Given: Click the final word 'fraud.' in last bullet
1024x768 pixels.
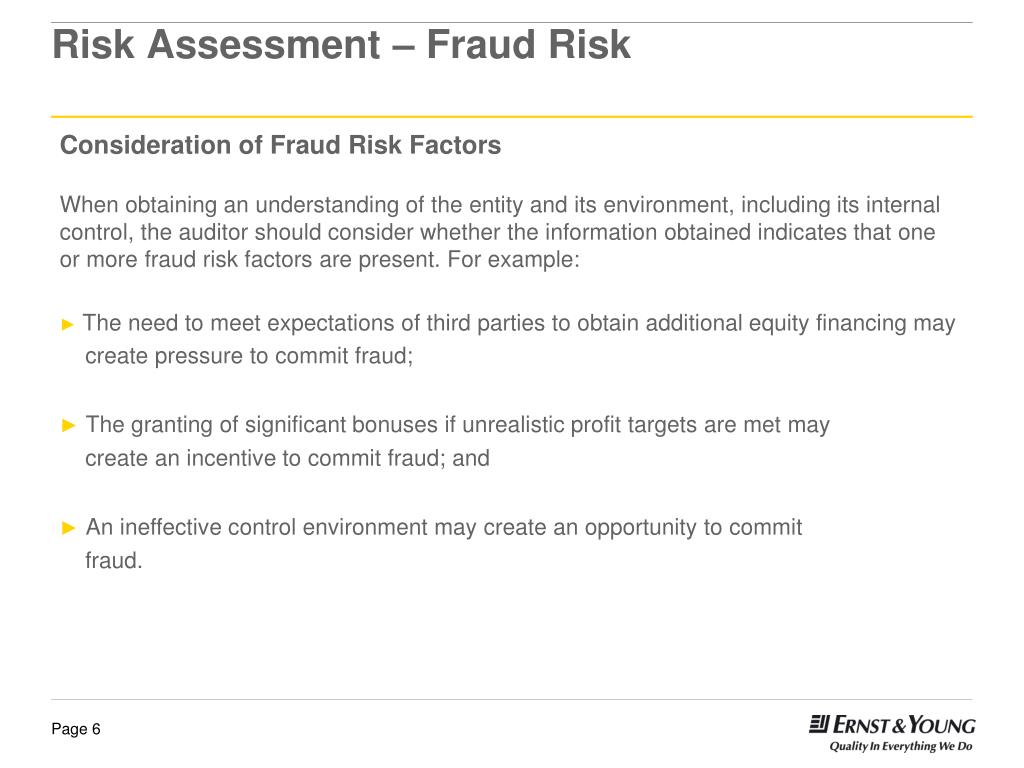Looking at the screenshot, I should (x=114, y=561).
